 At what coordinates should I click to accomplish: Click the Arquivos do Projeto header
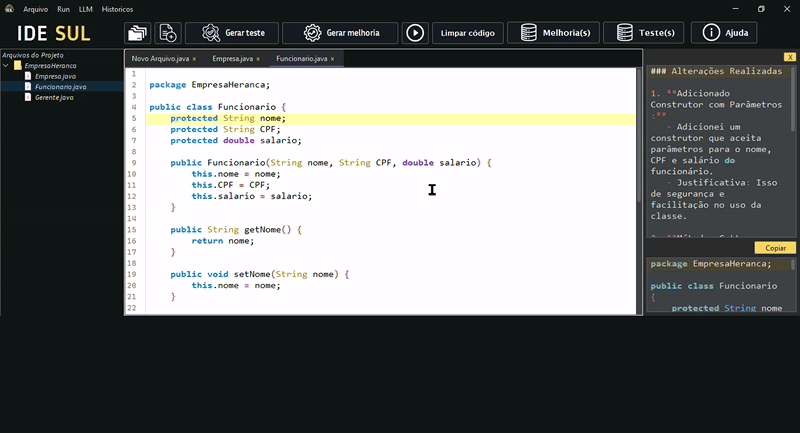point(33,55)
